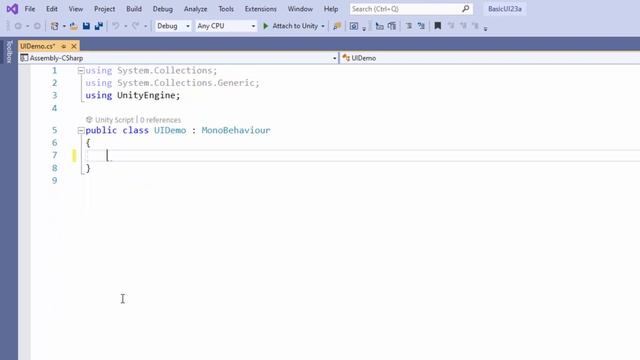
Task: Click the Comment out lines icon
Action: point(409,26)
